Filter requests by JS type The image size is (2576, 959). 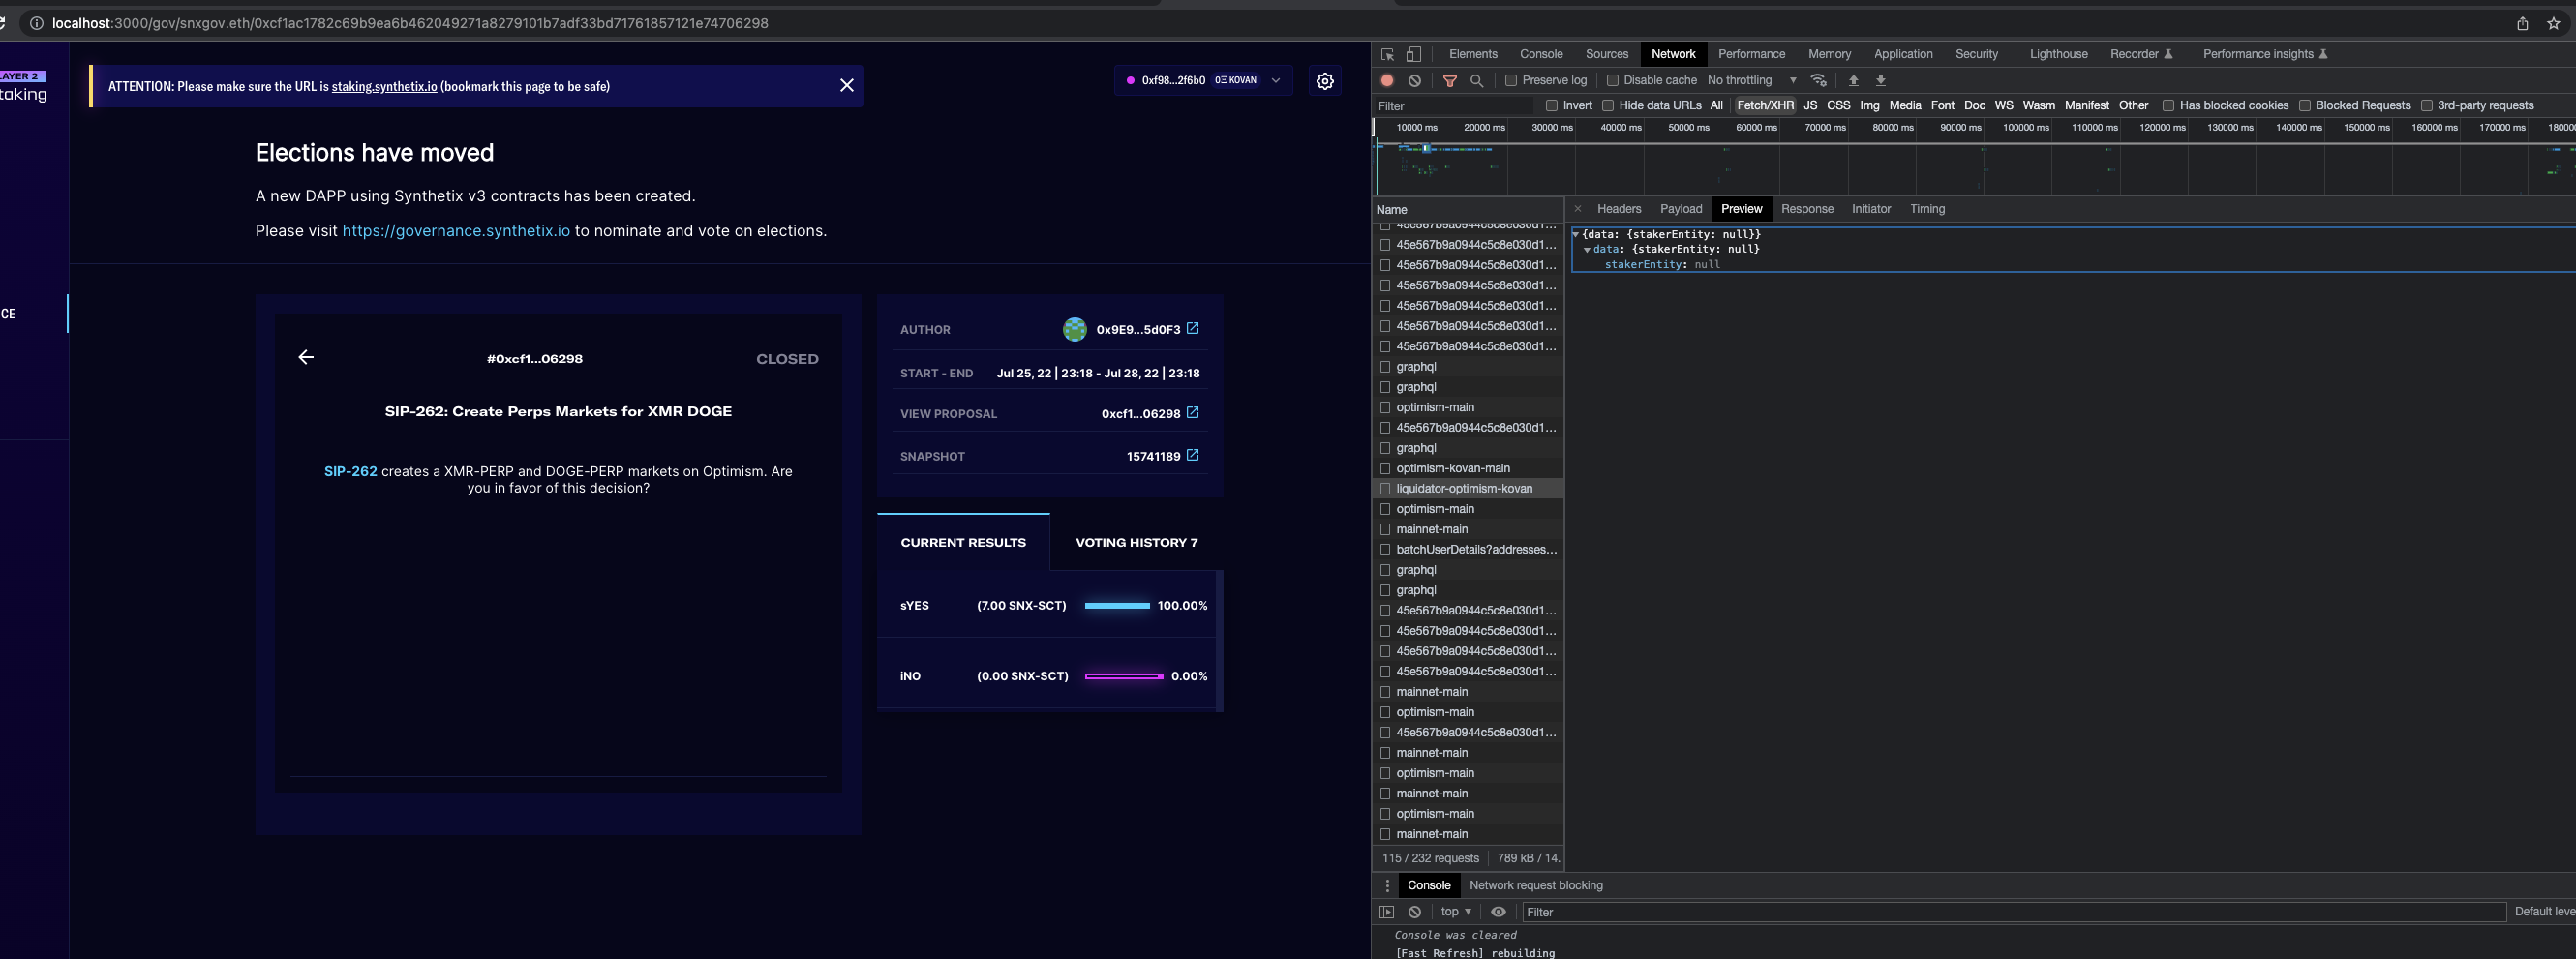click(x=1810, y=105)
